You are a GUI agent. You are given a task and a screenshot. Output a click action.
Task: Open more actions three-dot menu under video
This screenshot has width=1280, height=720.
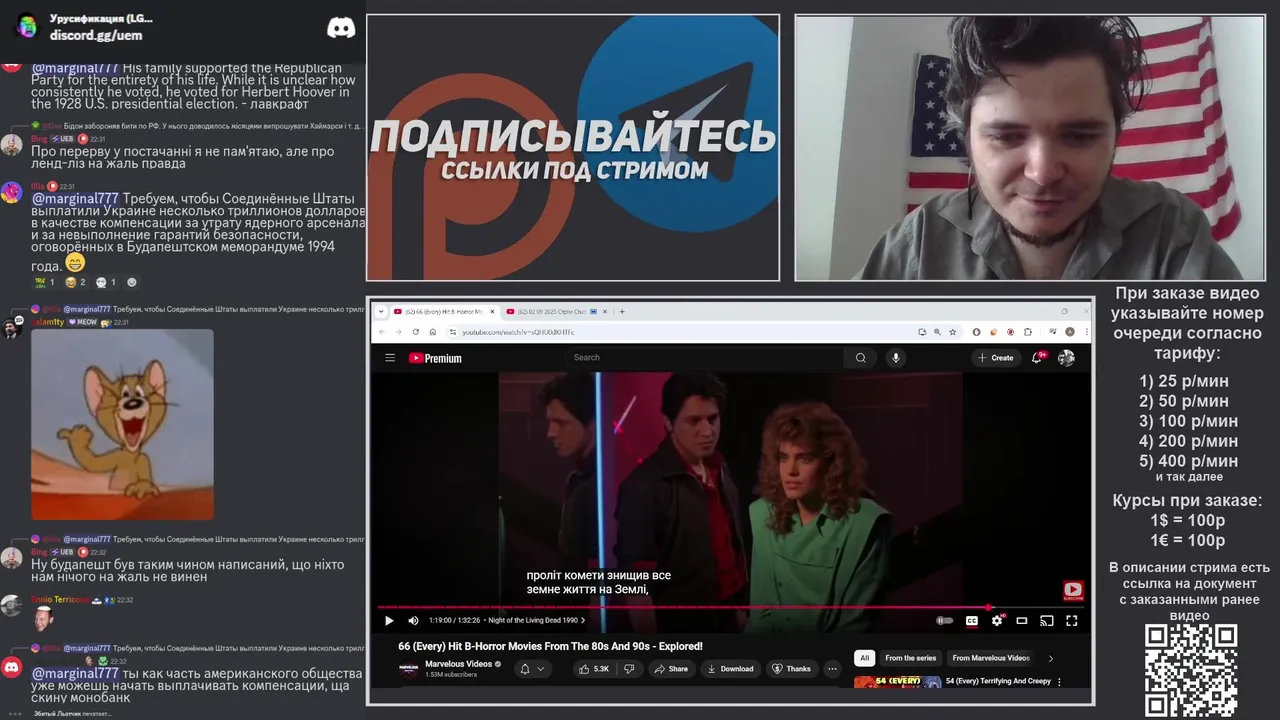[x=832, y=669]
